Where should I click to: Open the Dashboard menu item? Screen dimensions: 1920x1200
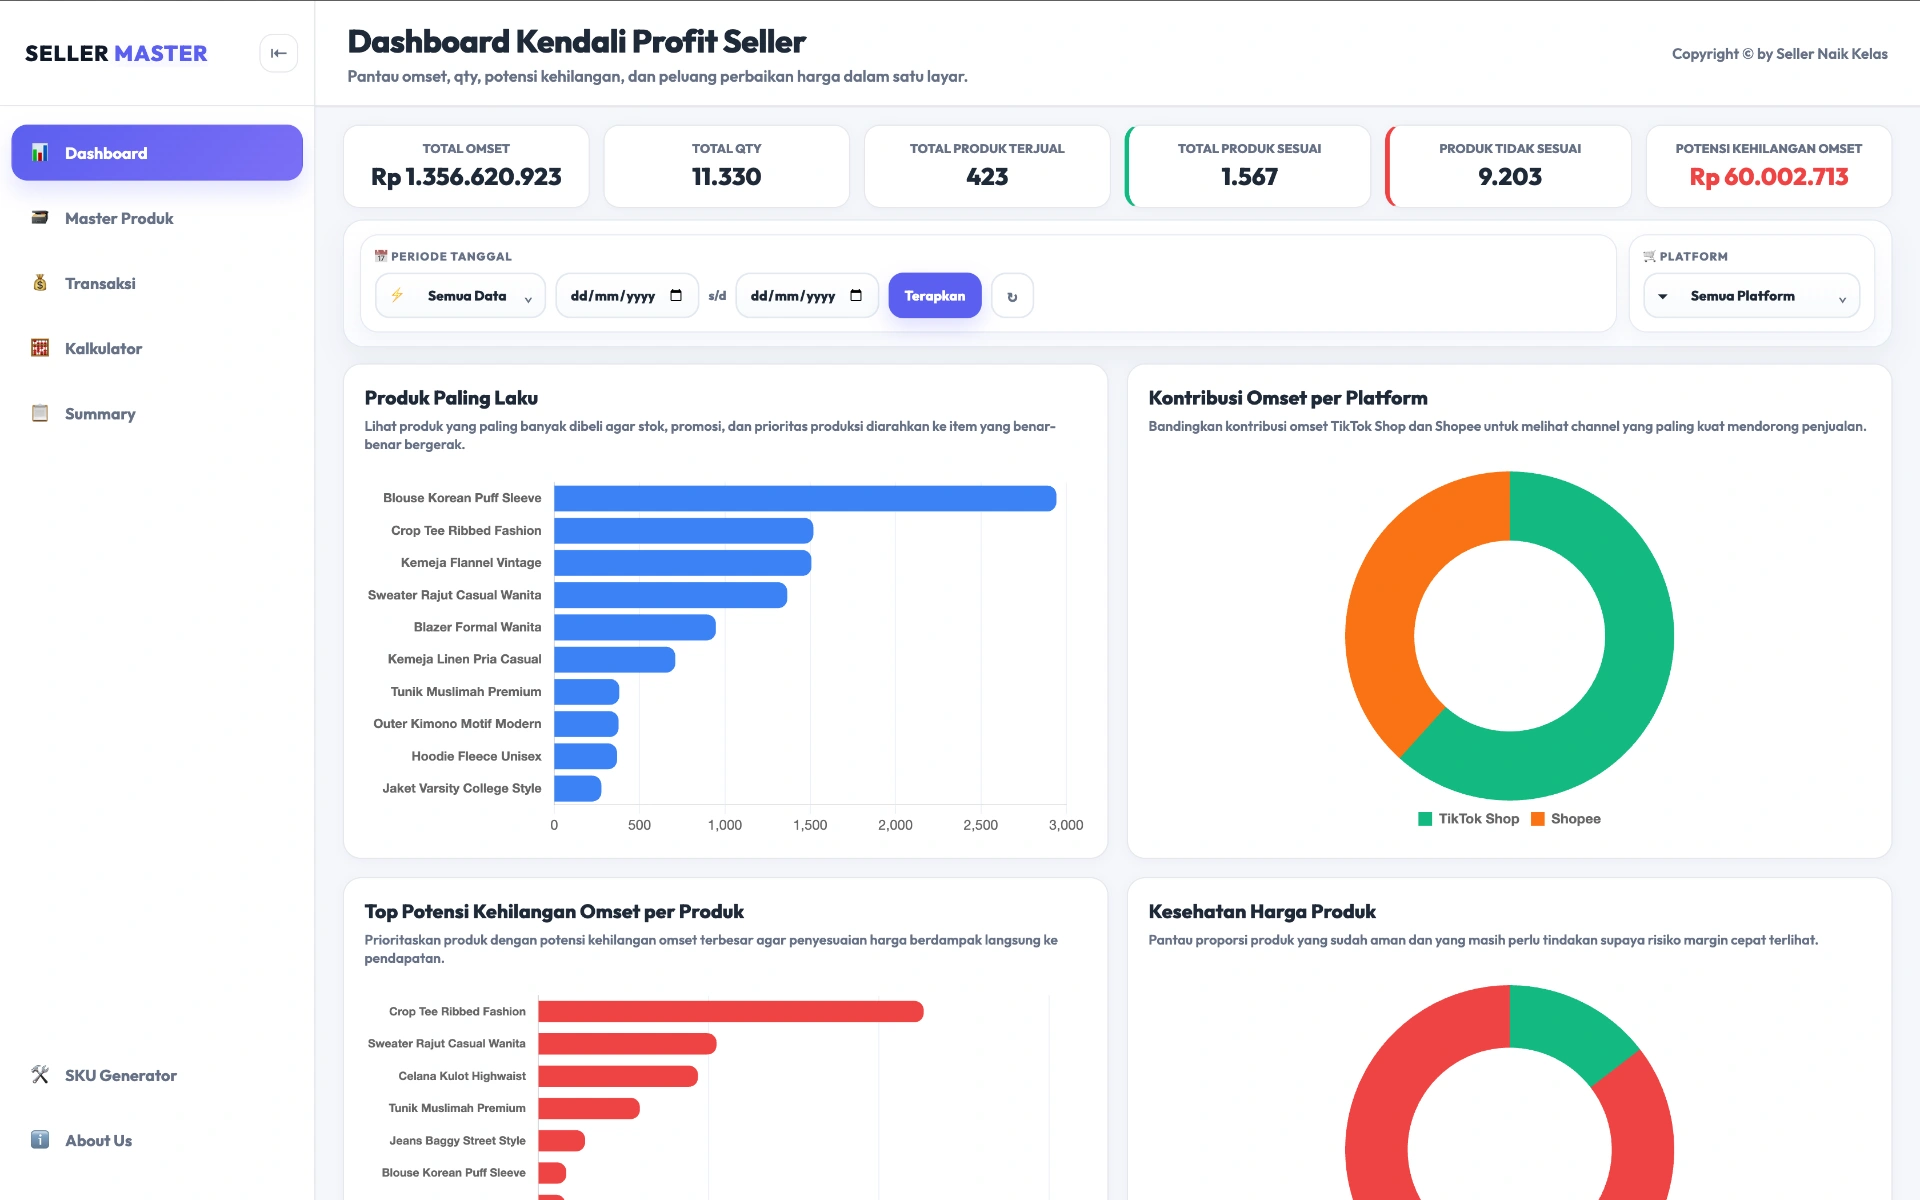[x=157, y=153]
